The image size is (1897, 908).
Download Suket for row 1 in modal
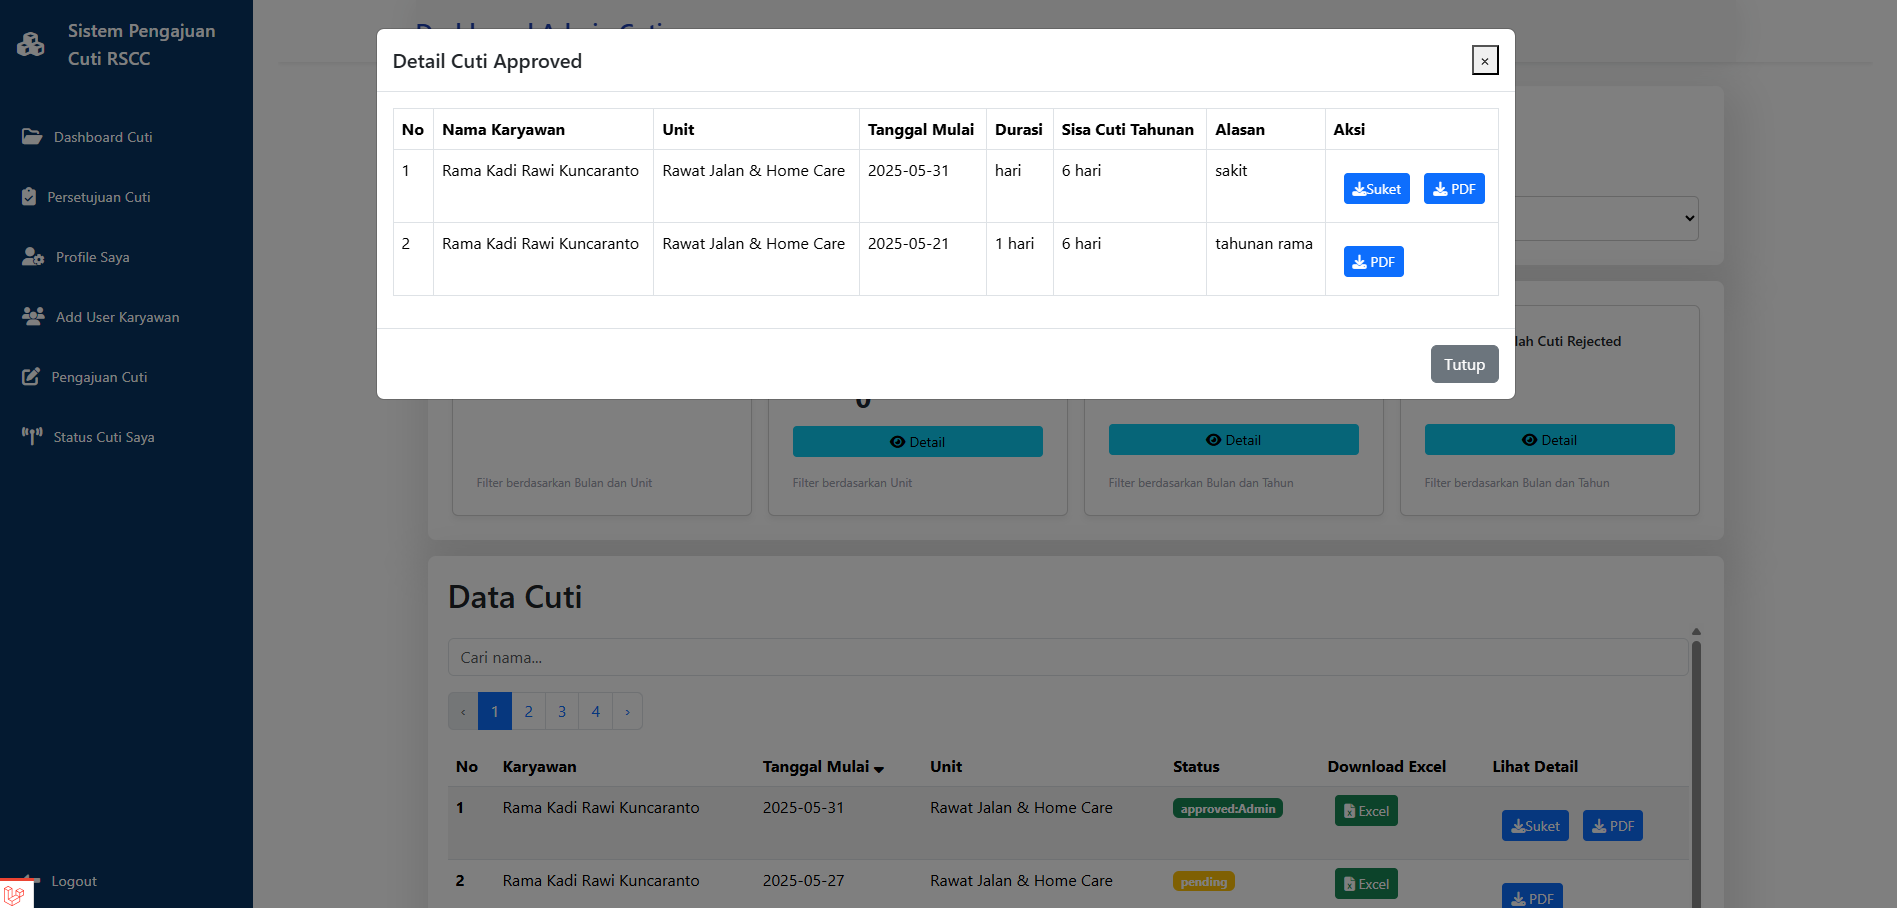pos(1376,189)
